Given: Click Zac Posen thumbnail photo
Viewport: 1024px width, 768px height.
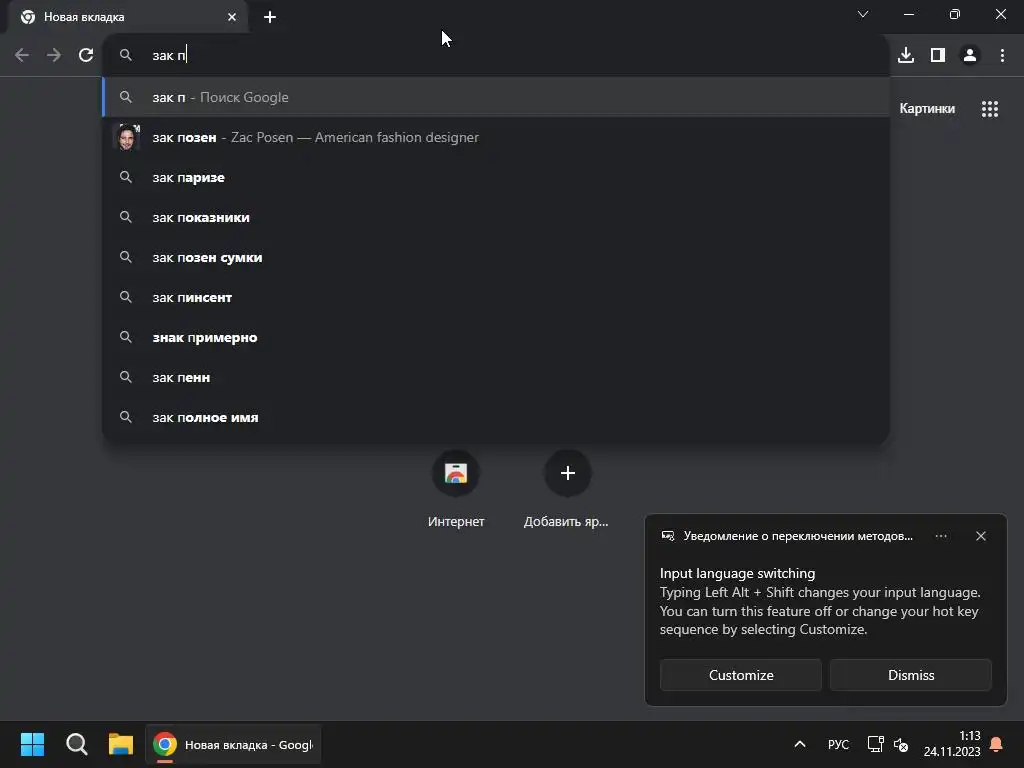Looking at the screenshot, I should (x=127, y=137).
